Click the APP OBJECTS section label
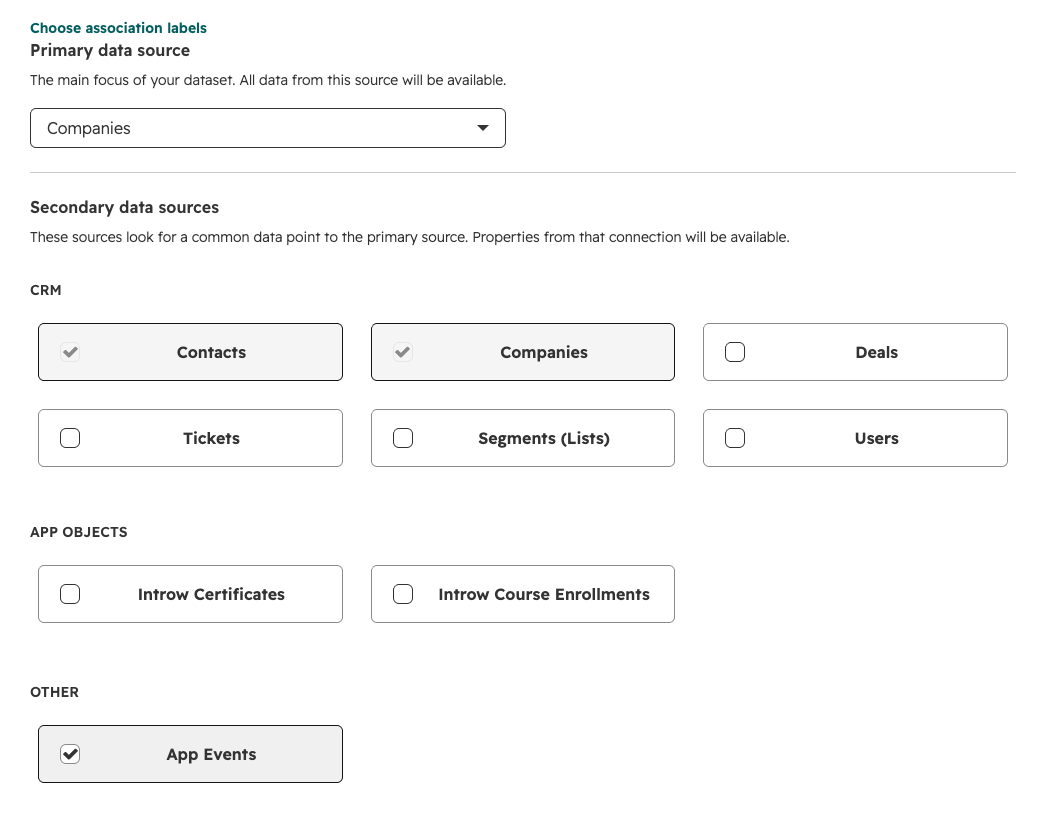This screenshot has width=1045, height=820. (79, 532)
